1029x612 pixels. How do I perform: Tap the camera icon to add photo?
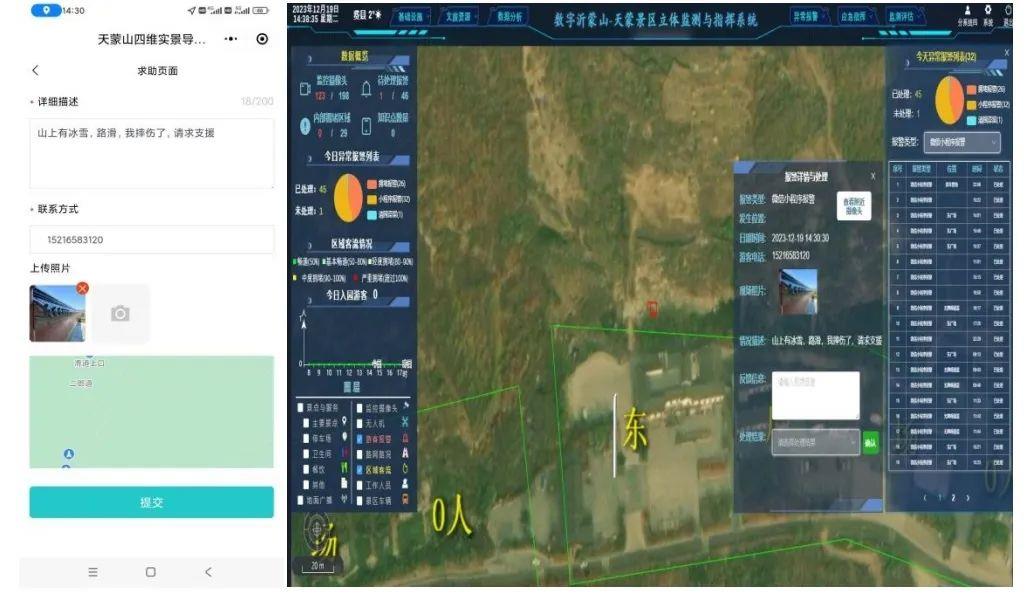(x=120, y=314)
